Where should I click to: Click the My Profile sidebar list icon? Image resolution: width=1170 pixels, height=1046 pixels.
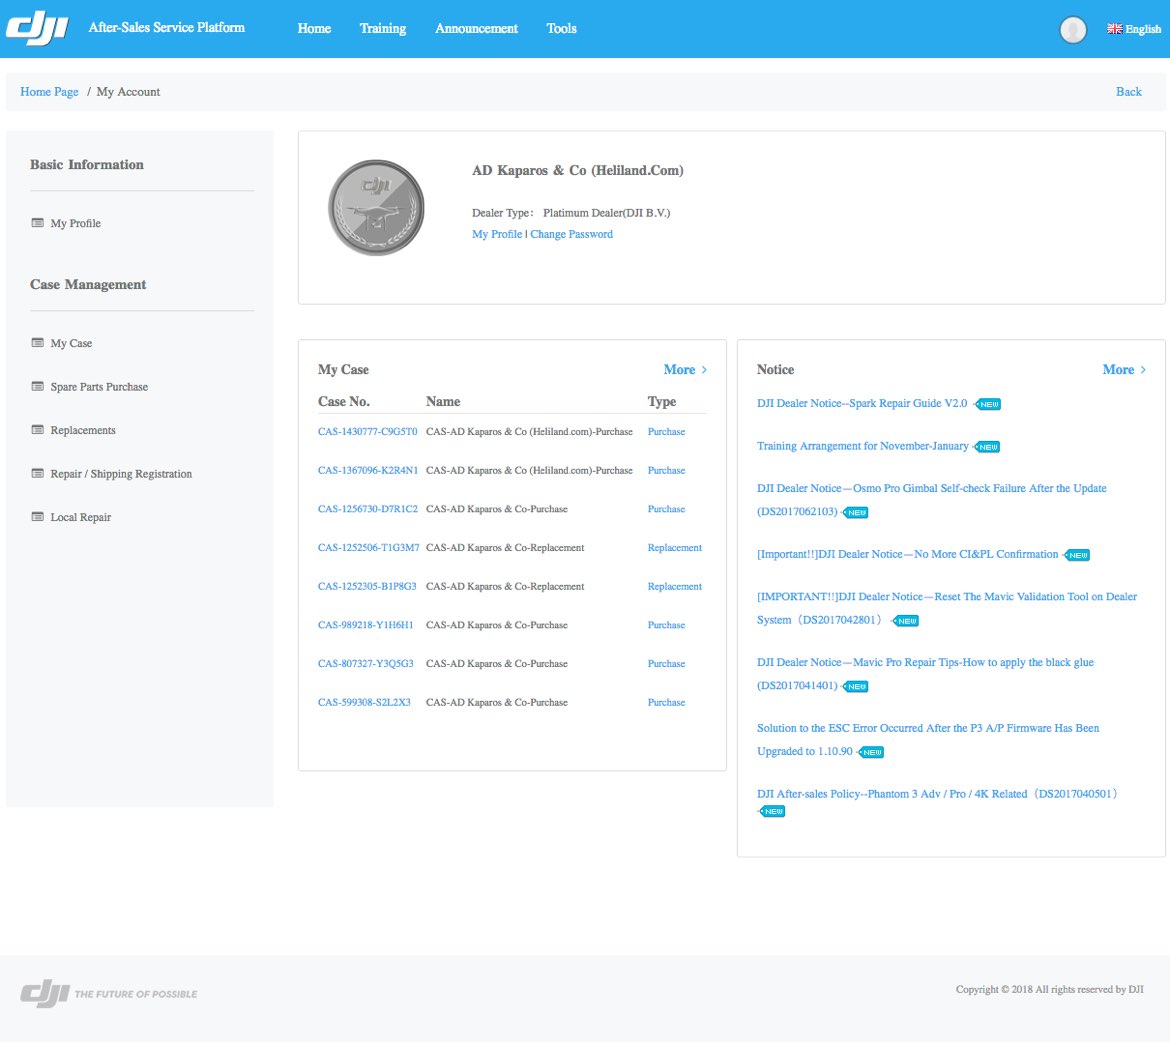click(x=38, y=223)
